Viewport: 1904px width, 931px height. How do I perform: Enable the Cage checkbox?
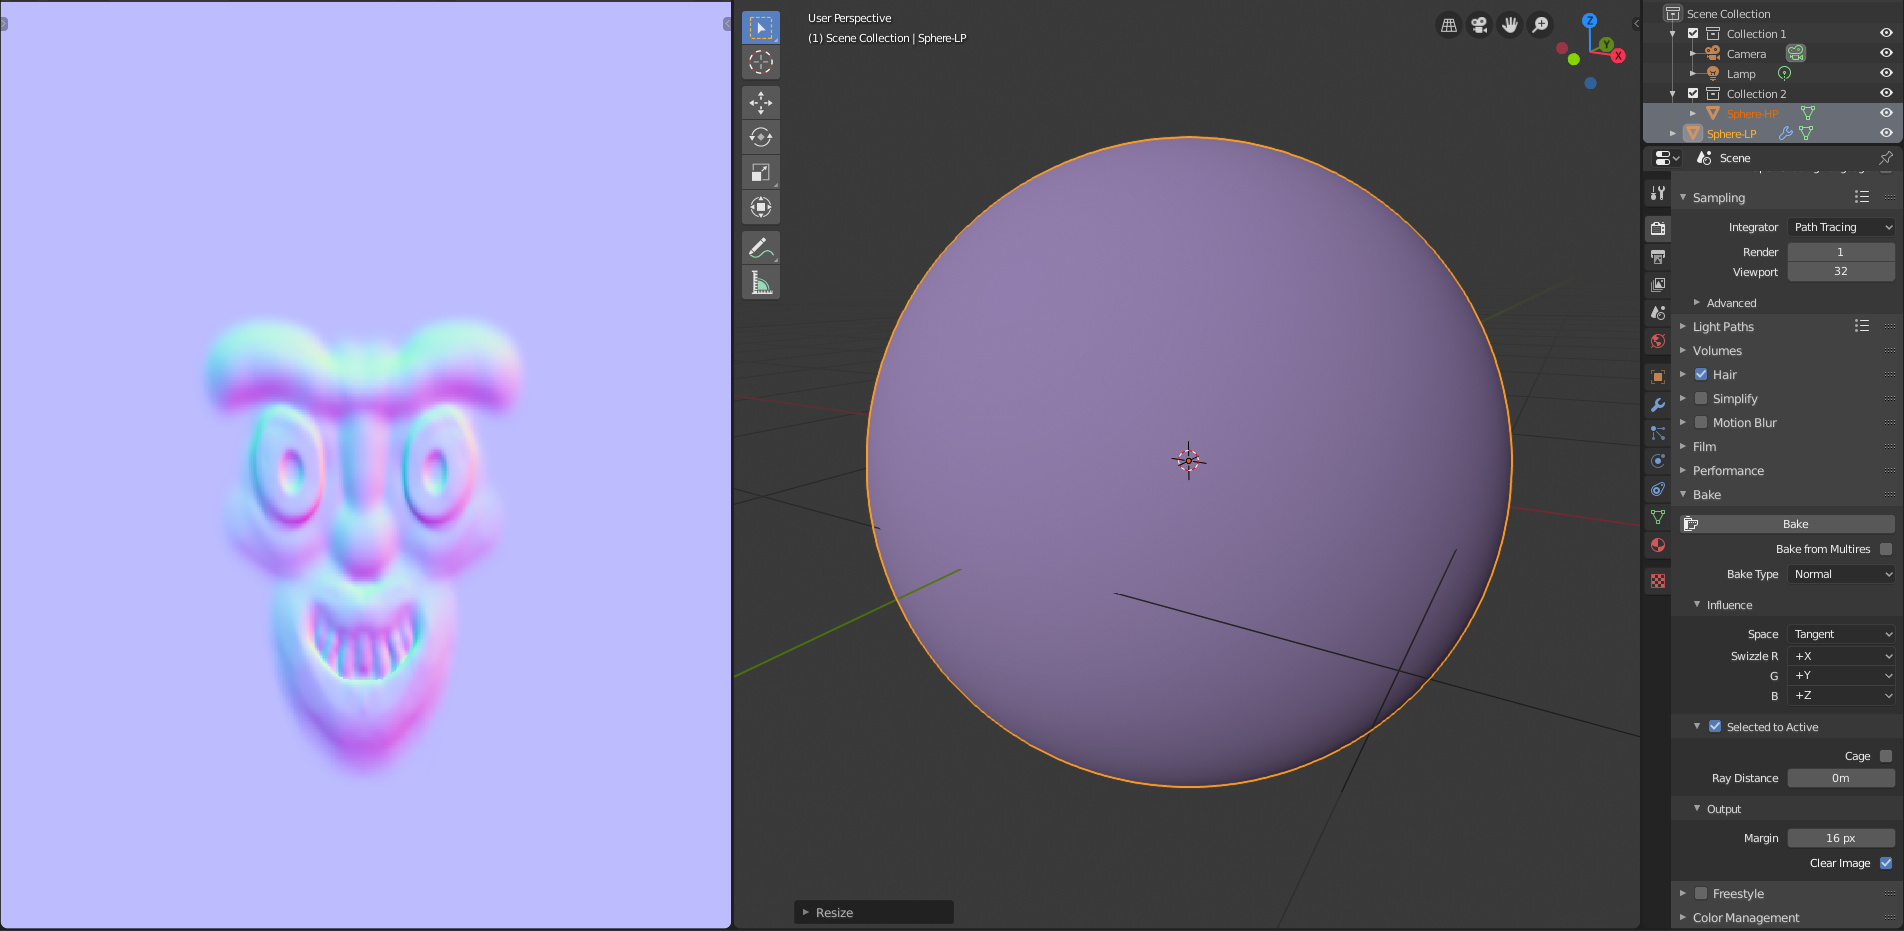click(1886, 756)
